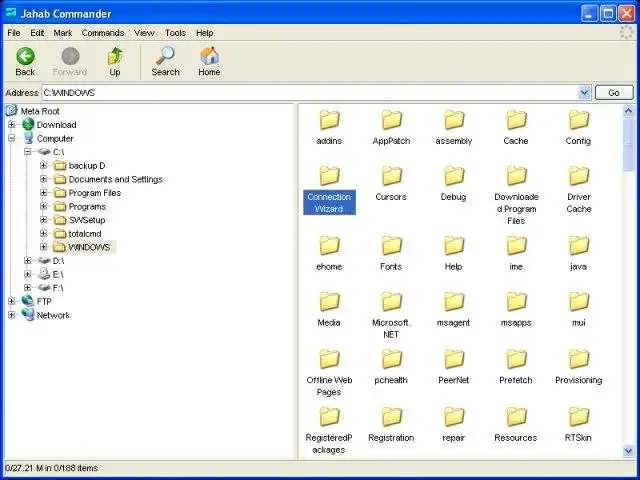Select the RTSkin folder icon
Screen dimensions: 640x480
coord(579,417)
